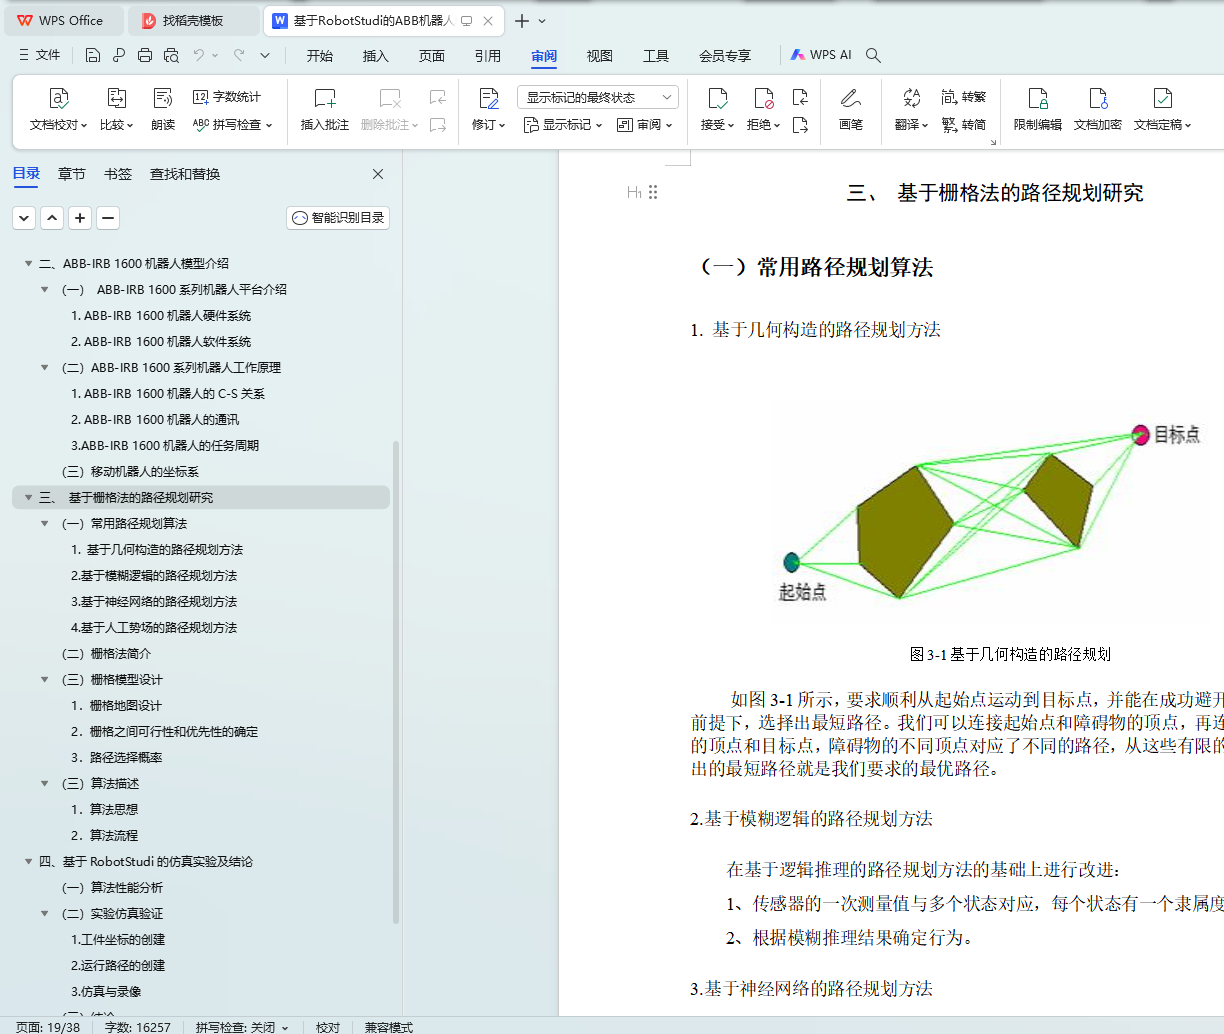Start 朗读 read aloud
Image resolution: width=1224 pixels, height=1034 pixels.
pyautogui.click(x=163, y=110)
